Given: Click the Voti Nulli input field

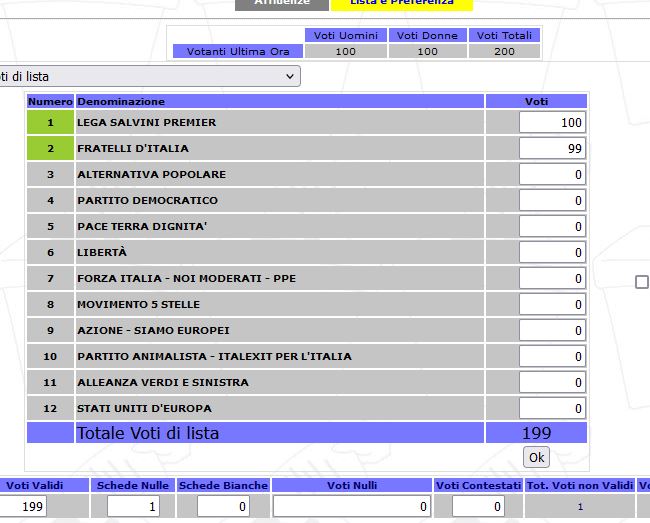Looking at the screenshot, I should (352, 506).
